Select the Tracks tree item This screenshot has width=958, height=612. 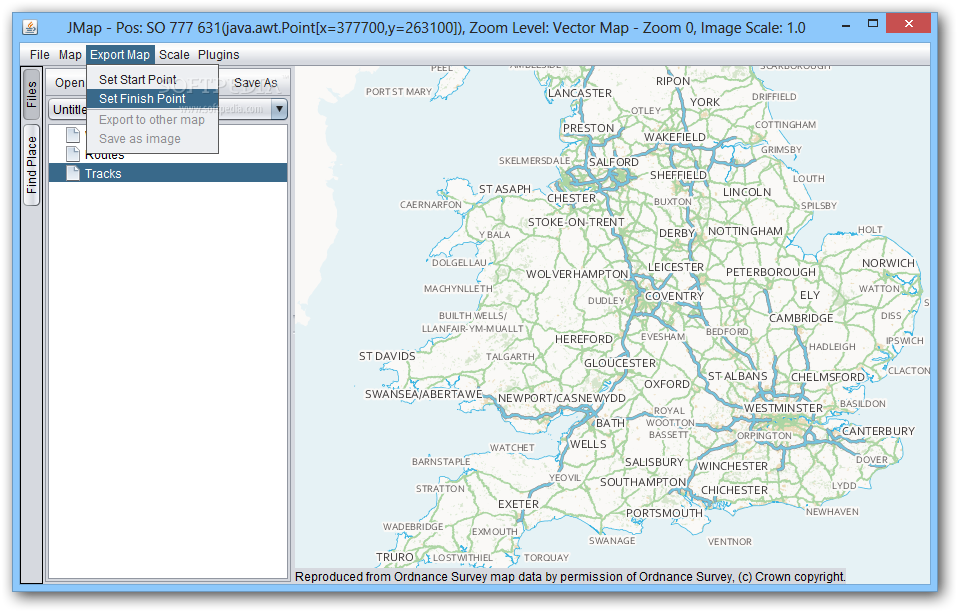pos(168,173)
